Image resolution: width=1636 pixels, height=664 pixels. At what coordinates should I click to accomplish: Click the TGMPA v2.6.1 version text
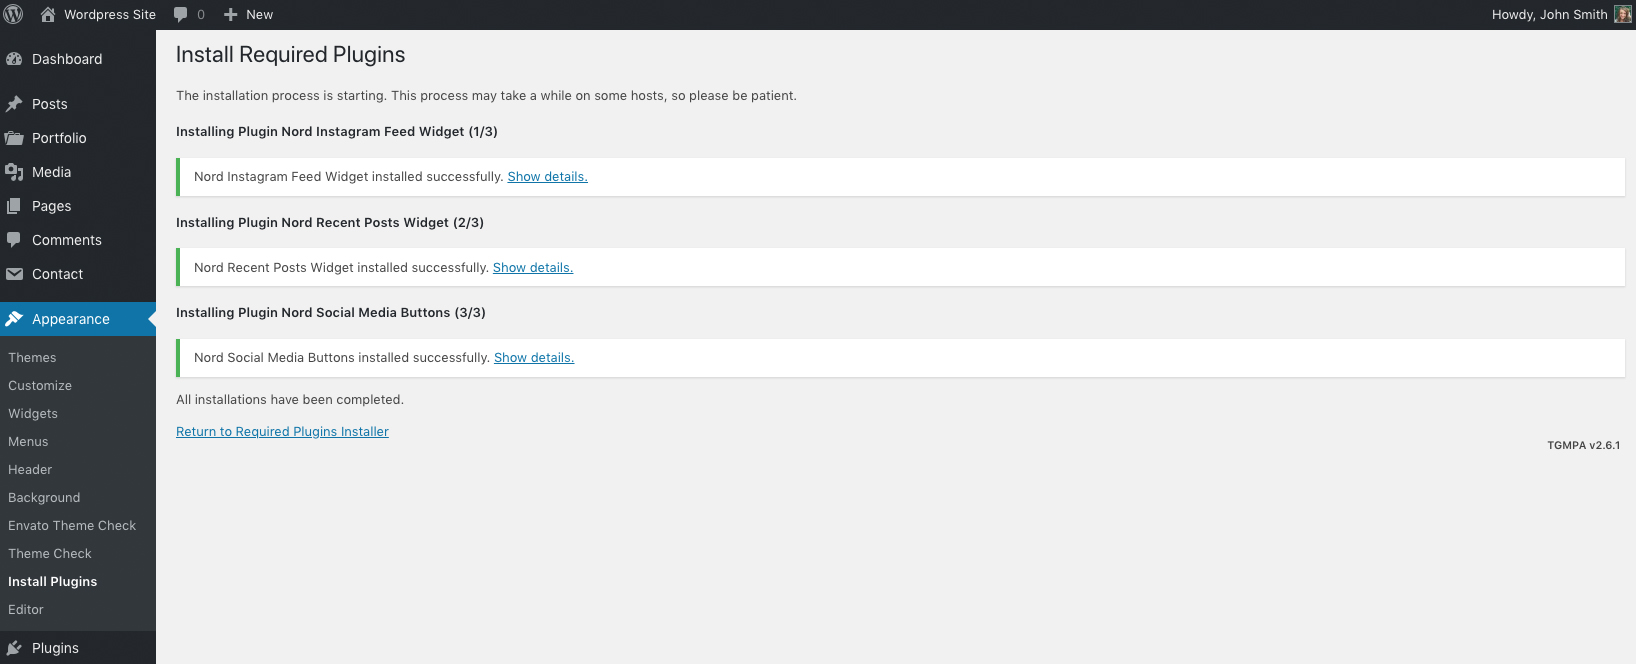click(x=1584, y=445)
